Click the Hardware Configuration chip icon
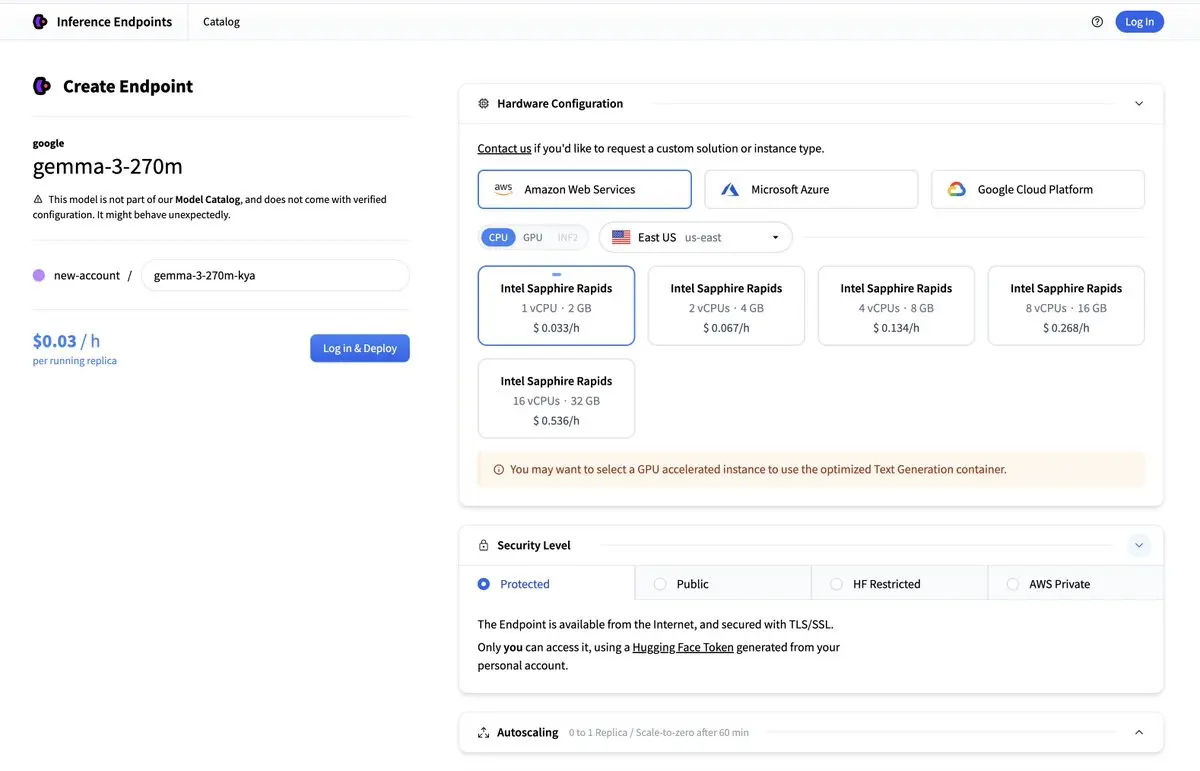The height and width of the screenshot is (771, 1200). pos(484,103)
